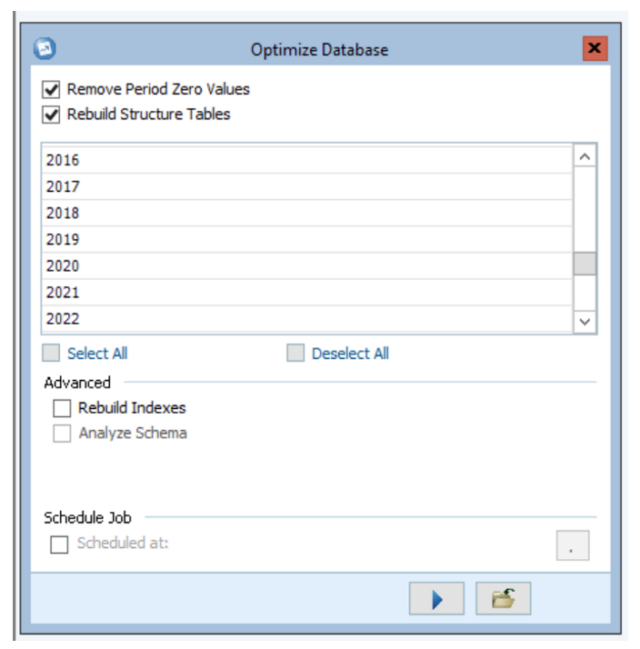Viewport: 640px width, 649px height.
Task: Uncheck Rebuild Structure Tables
Action: (x=51, y=115)
